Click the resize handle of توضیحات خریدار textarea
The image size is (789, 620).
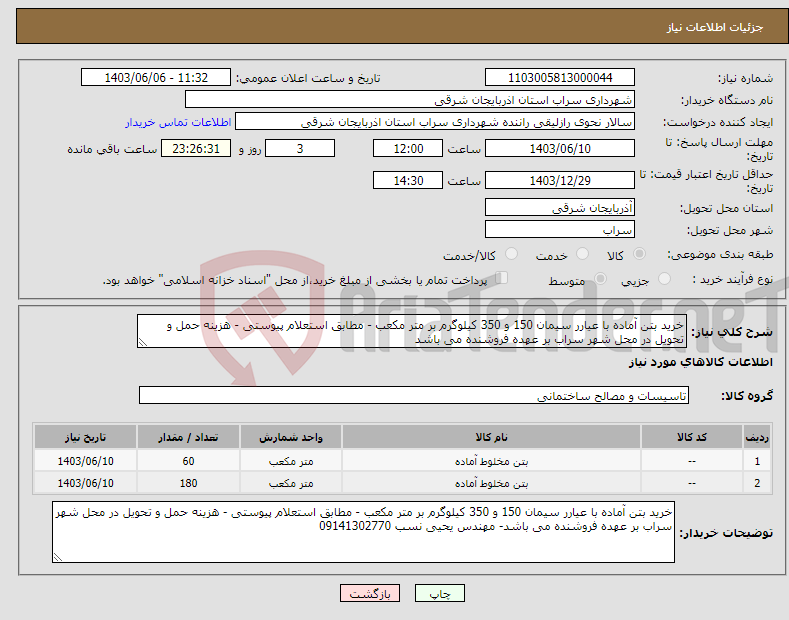tap(58, 557)
